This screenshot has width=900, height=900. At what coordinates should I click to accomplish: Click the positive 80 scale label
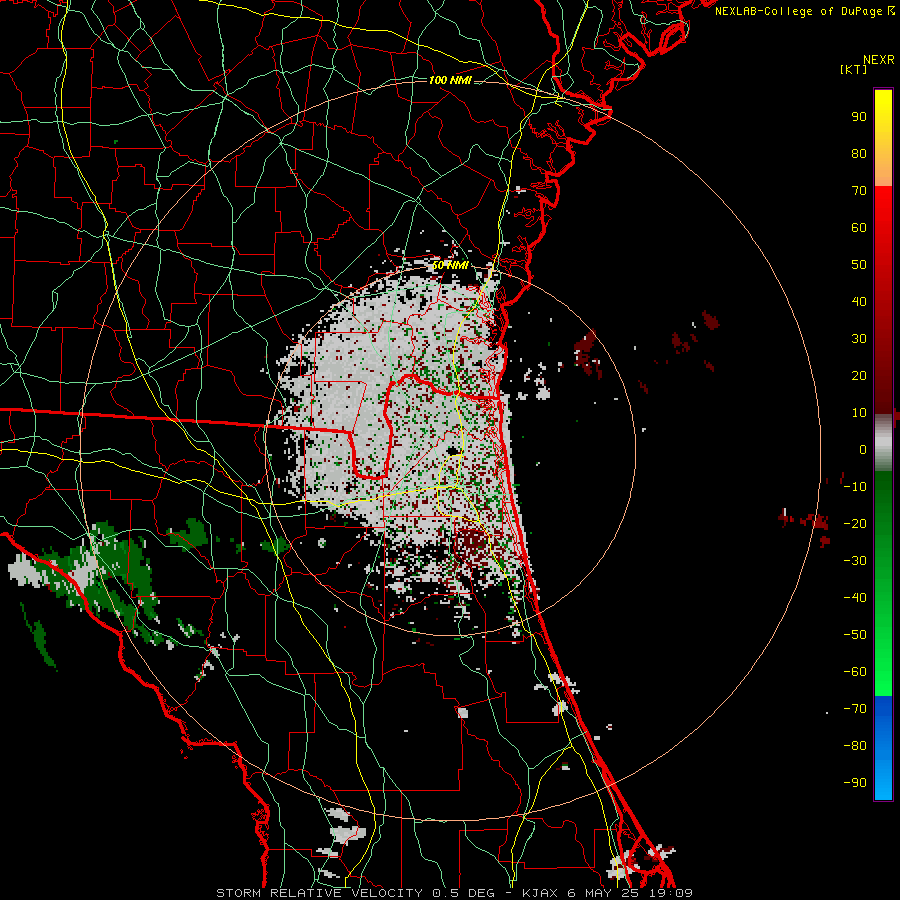tap(859, 153)
